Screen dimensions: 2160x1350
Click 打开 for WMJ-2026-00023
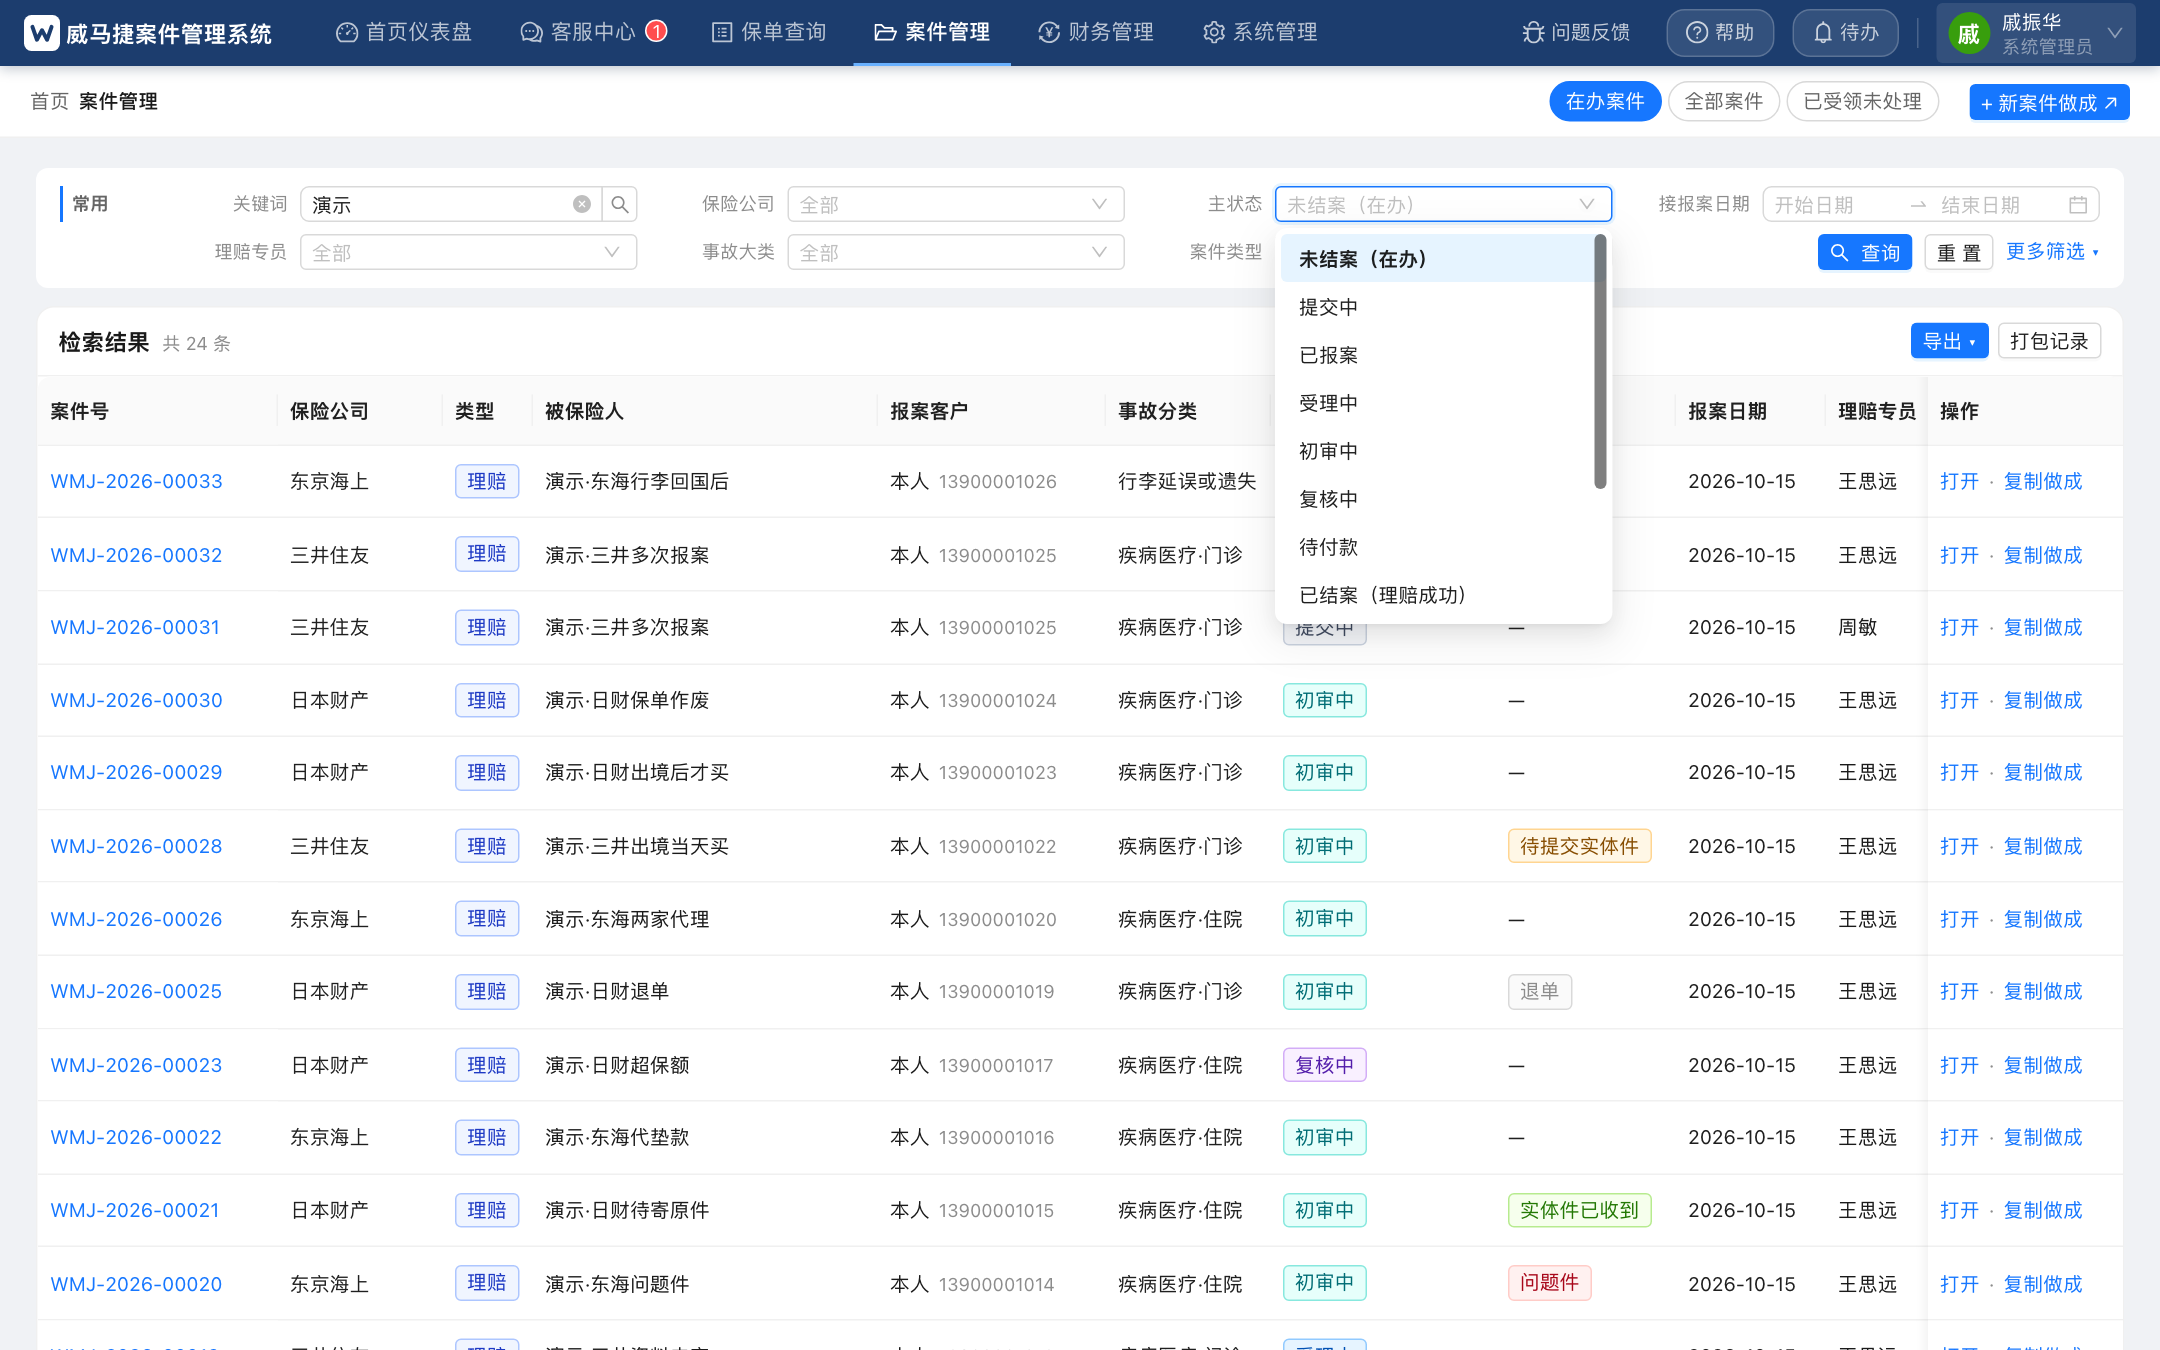click(x=1959, y=1065)
